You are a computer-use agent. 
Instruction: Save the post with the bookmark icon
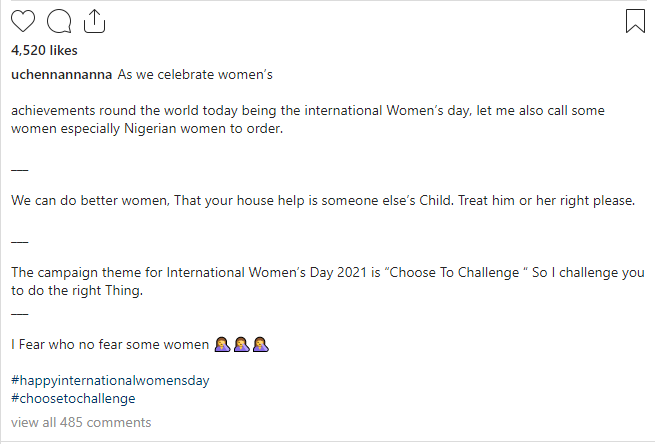(635, 21)
